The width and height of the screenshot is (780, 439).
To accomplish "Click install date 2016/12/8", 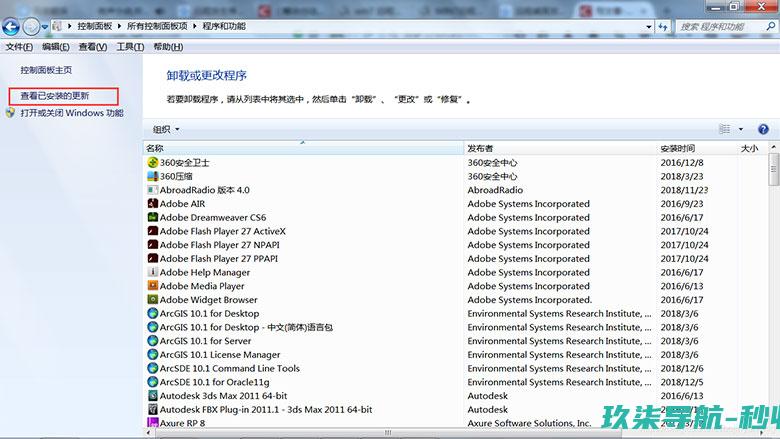I will [x=682, y=163].
